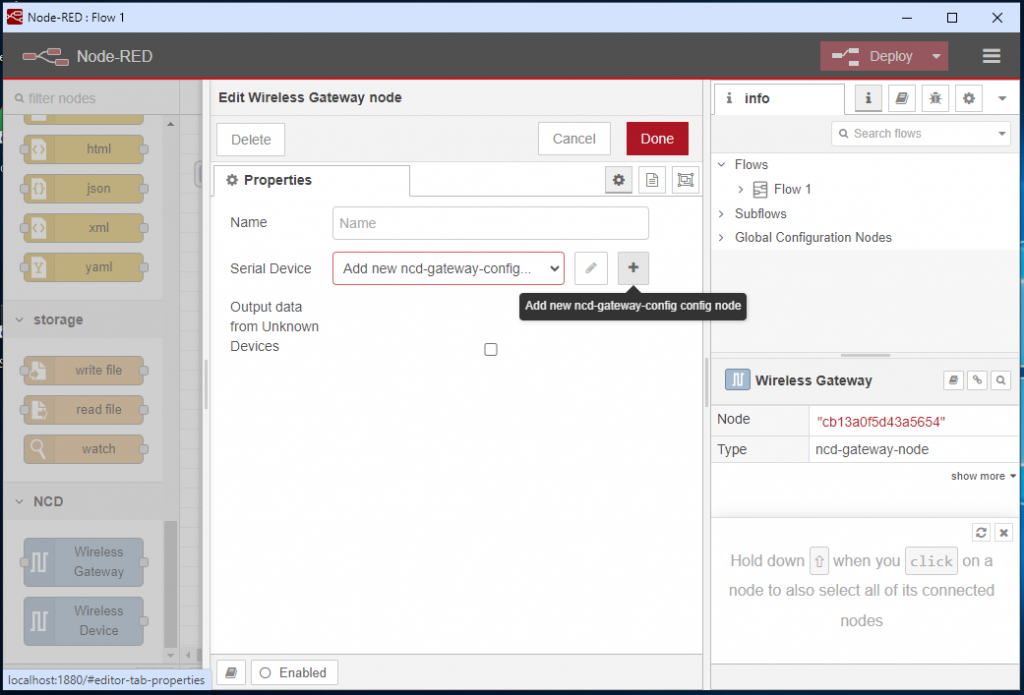
Task: Expand the Subflows tree item
Action: click(722, 214)
